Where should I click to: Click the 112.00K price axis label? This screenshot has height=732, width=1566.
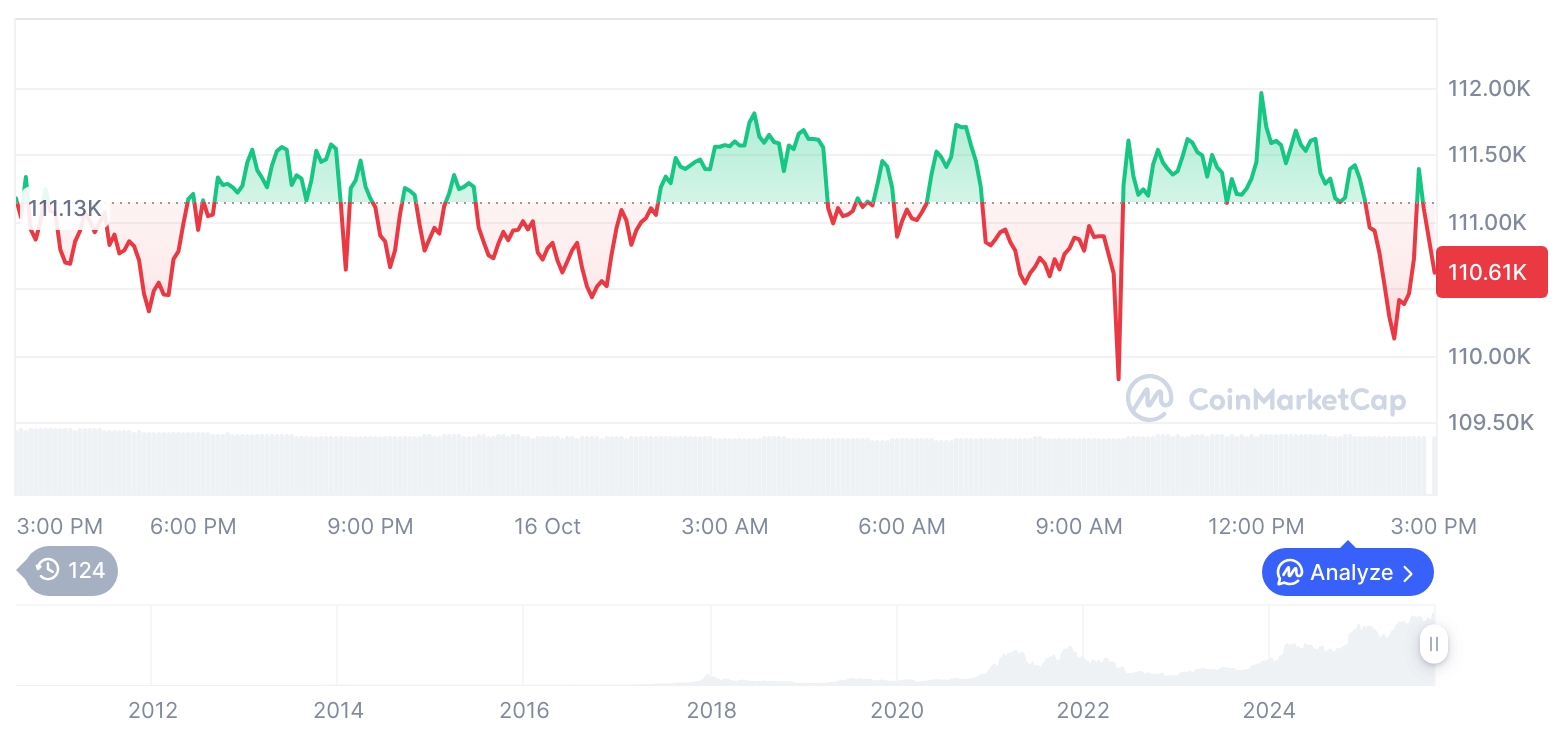click(1489, 89)
